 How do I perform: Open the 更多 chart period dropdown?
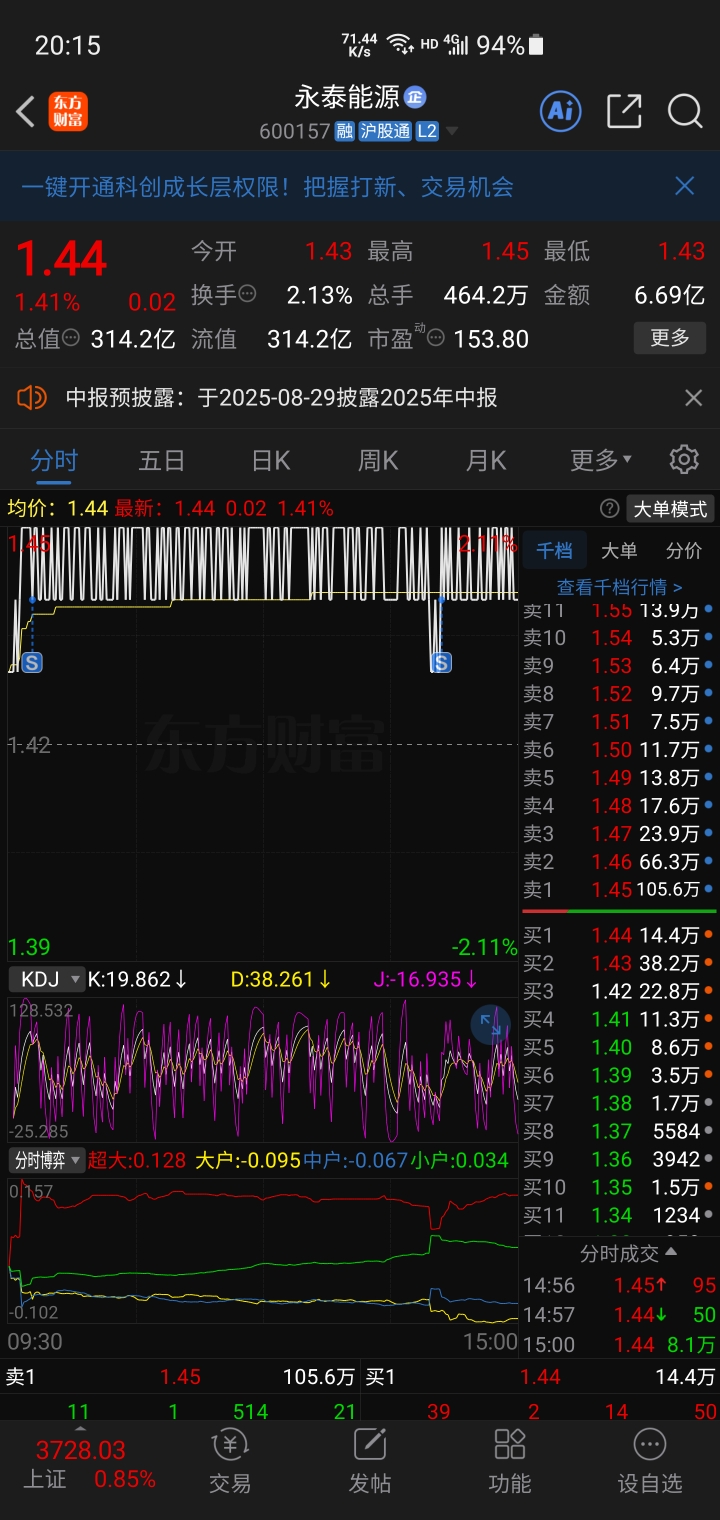click(601, 460)
